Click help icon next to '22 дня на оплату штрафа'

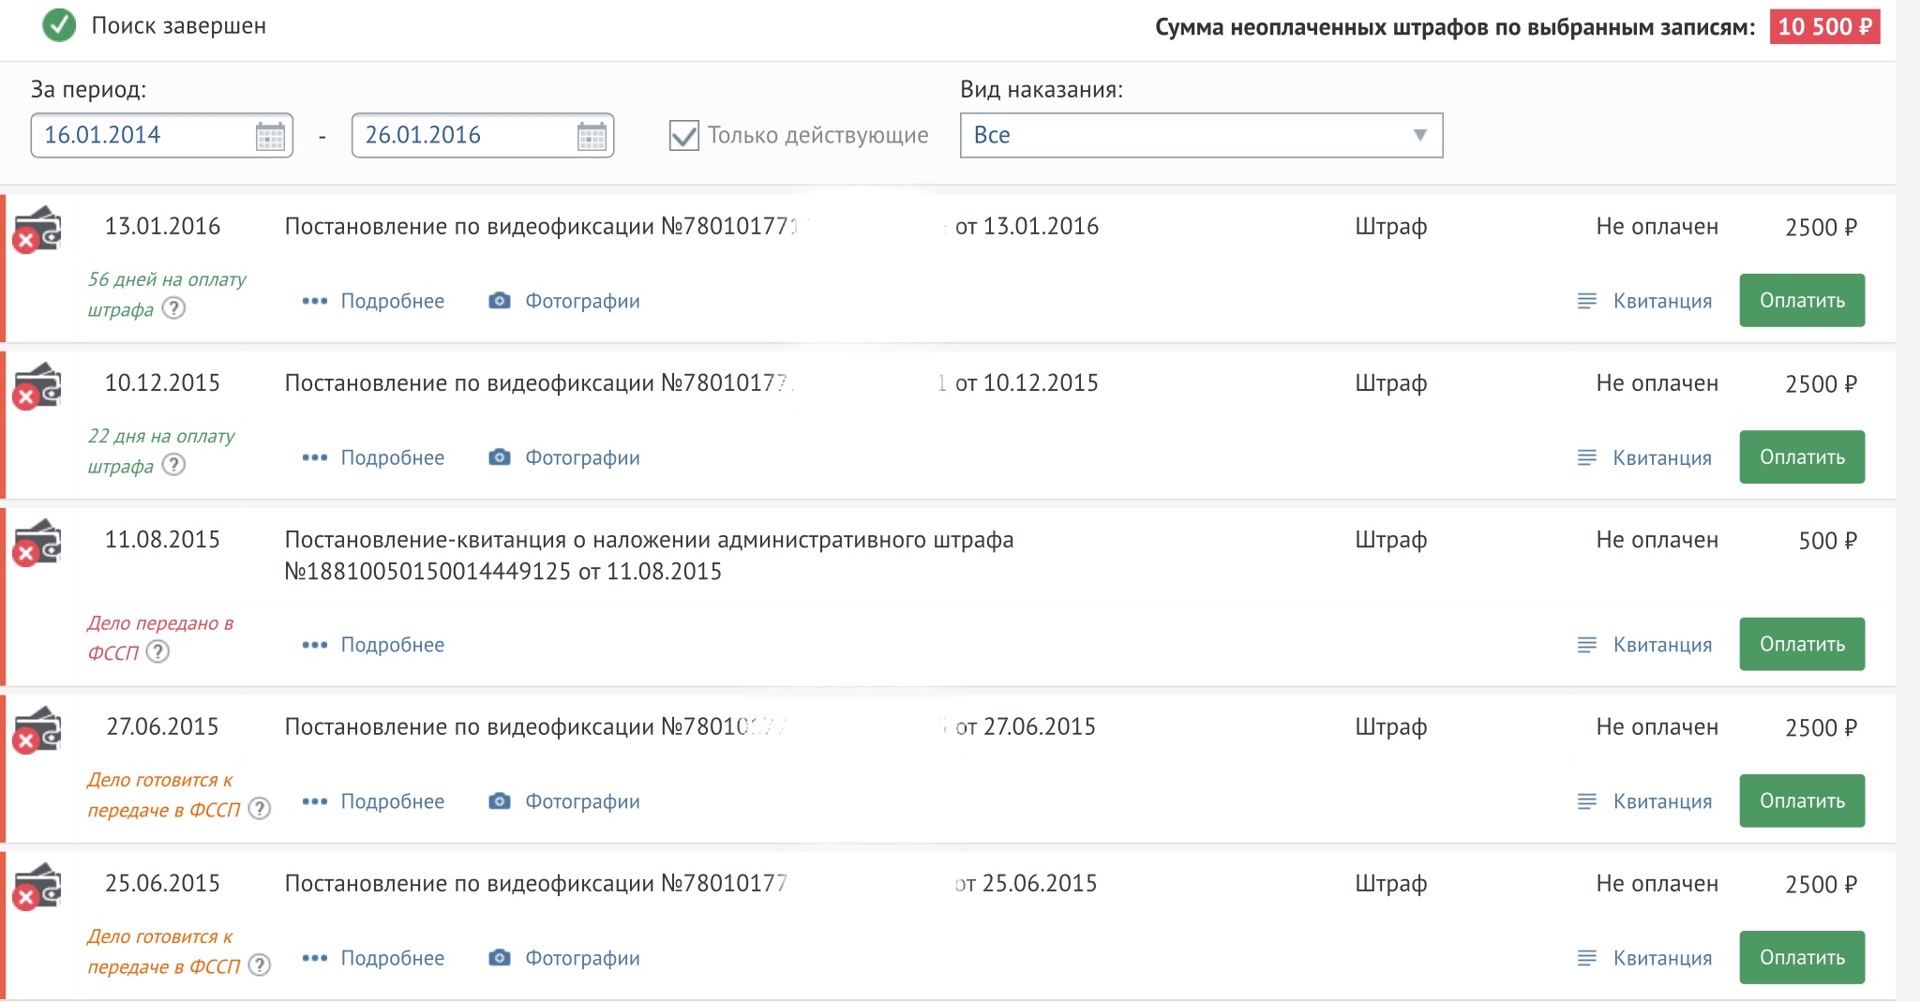point(174,465)
